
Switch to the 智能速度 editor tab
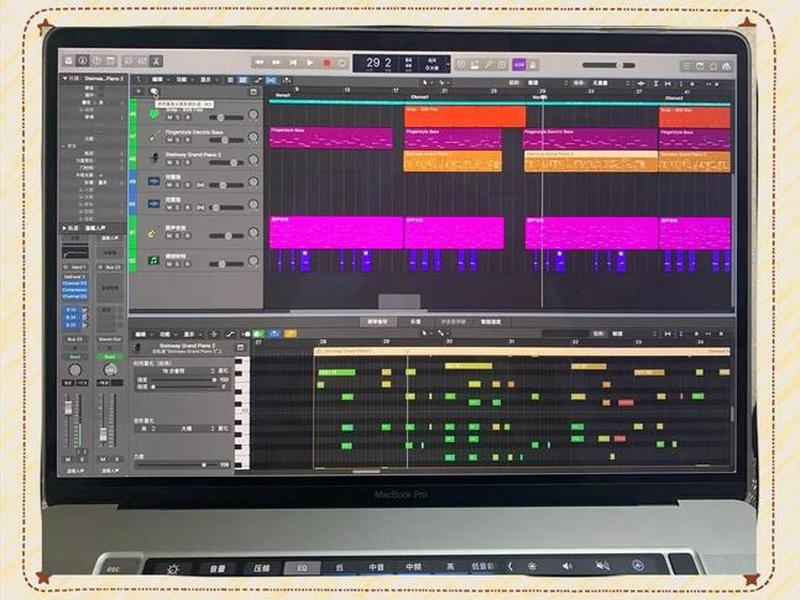coord(490,322)
